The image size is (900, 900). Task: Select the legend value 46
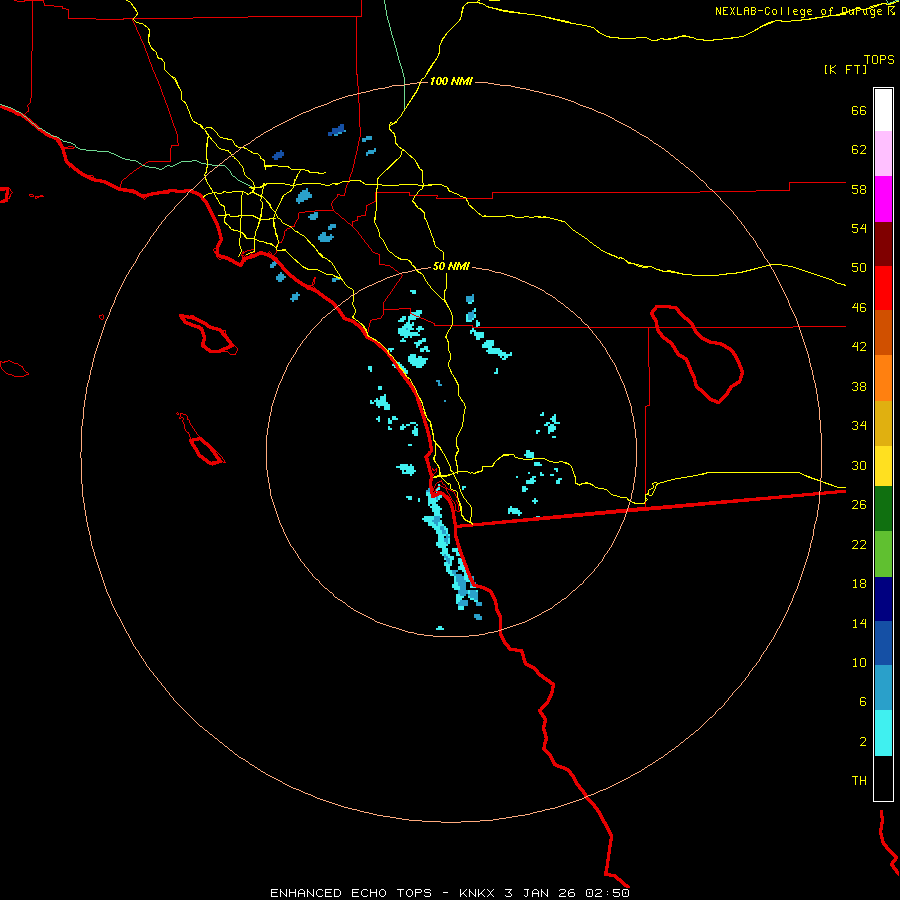click(x=859, y=308)
